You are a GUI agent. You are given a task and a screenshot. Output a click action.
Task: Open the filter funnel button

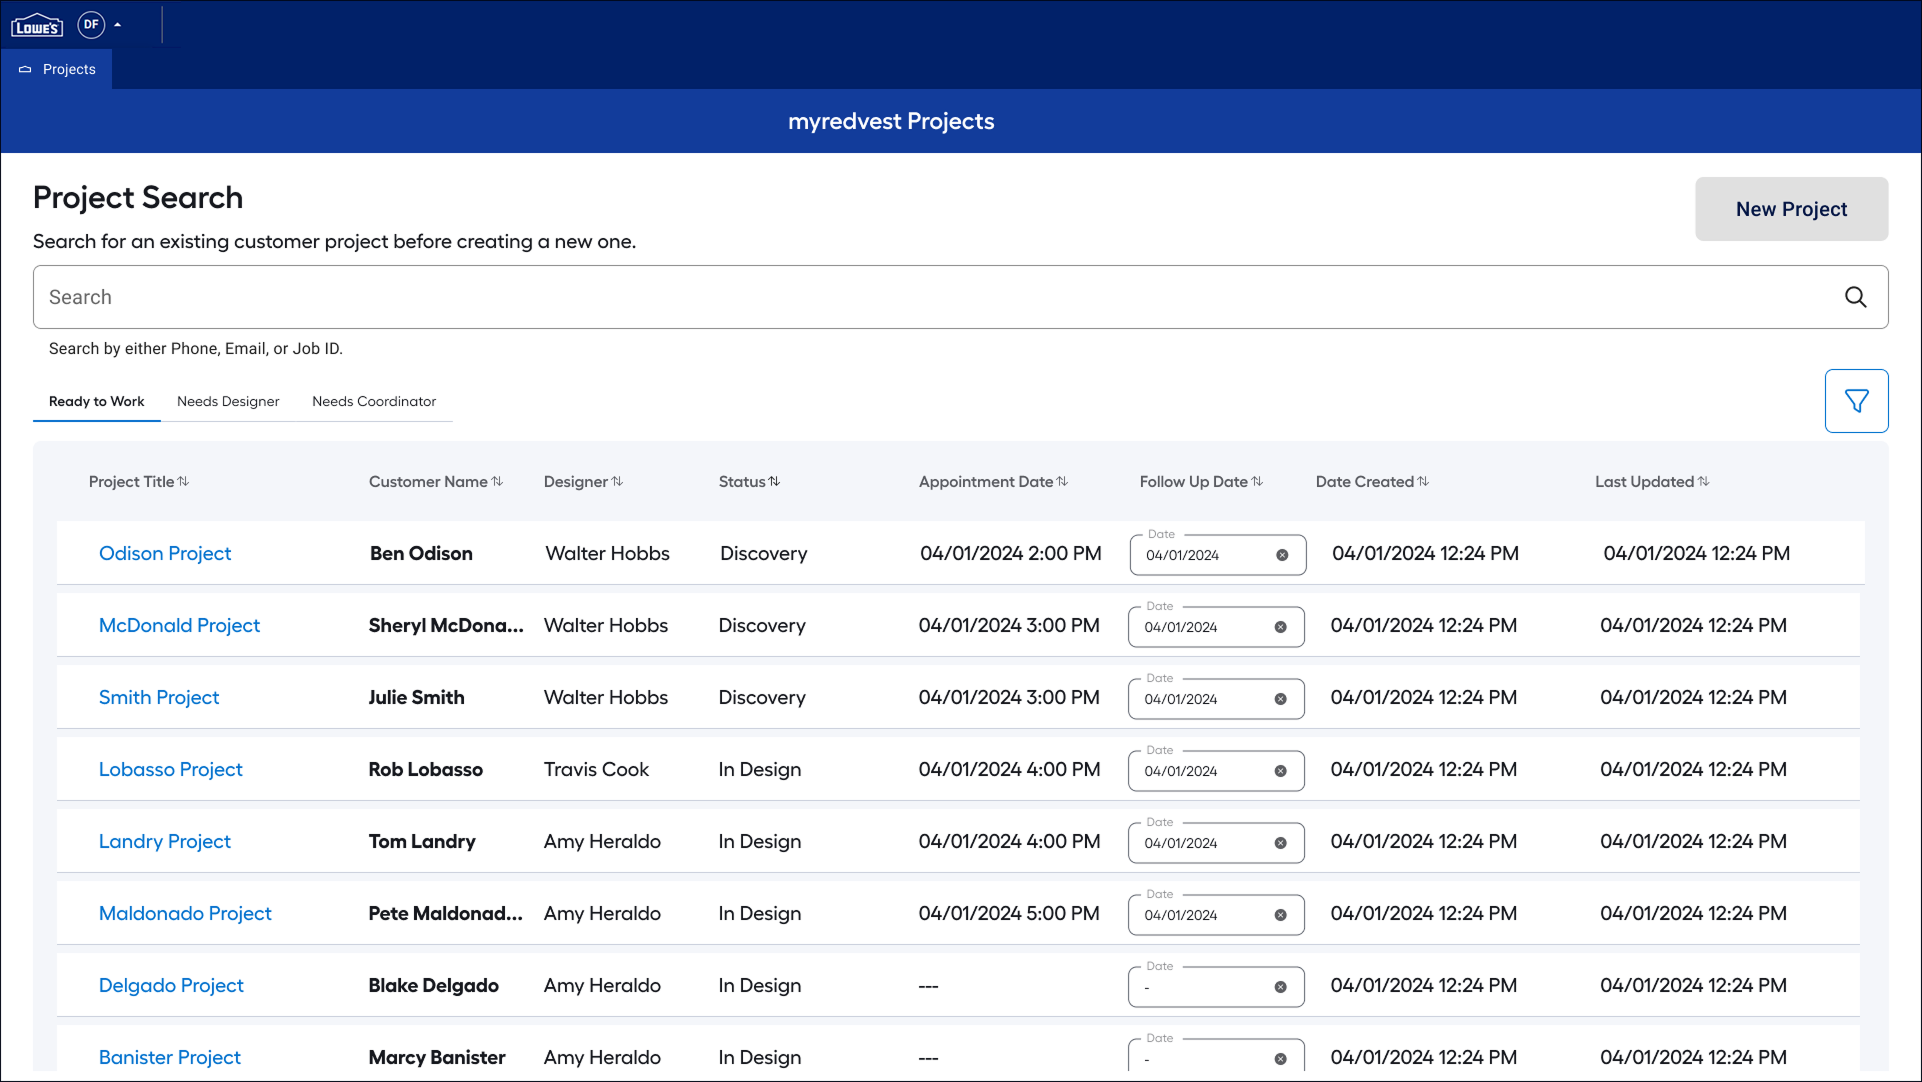click(x=1856, y=401)
